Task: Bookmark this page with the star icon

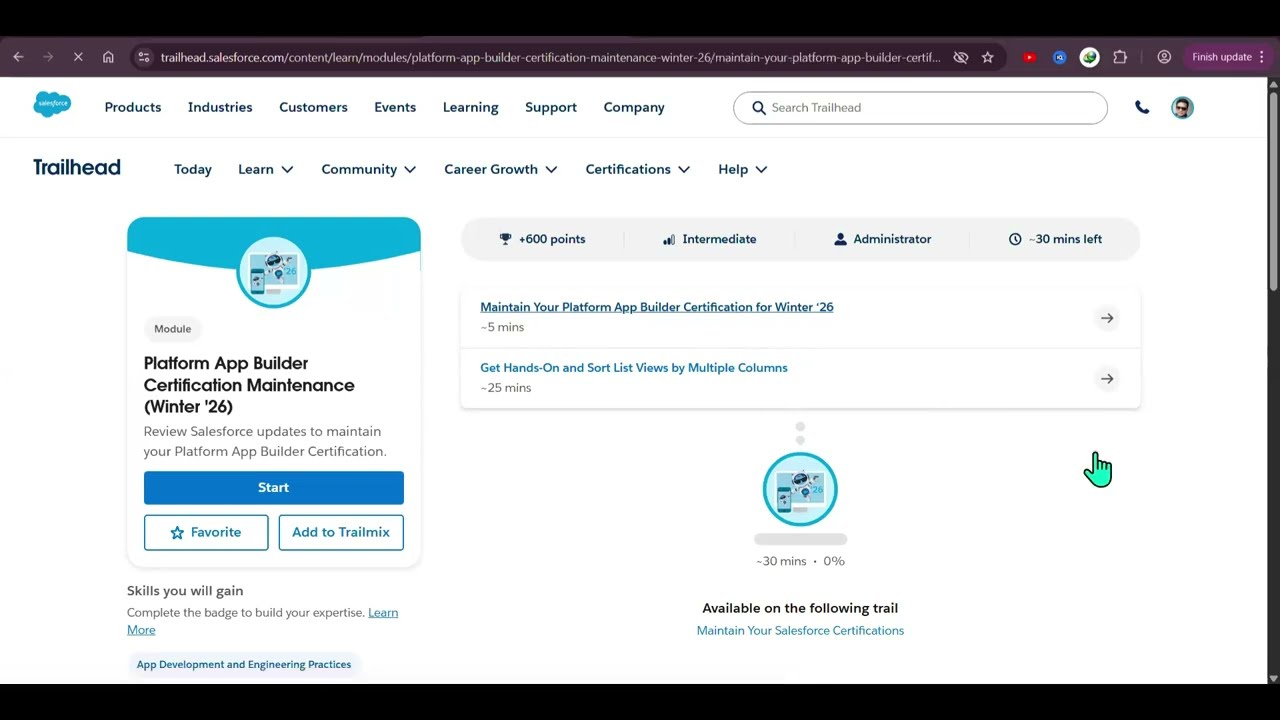Action: click(988, 57)
